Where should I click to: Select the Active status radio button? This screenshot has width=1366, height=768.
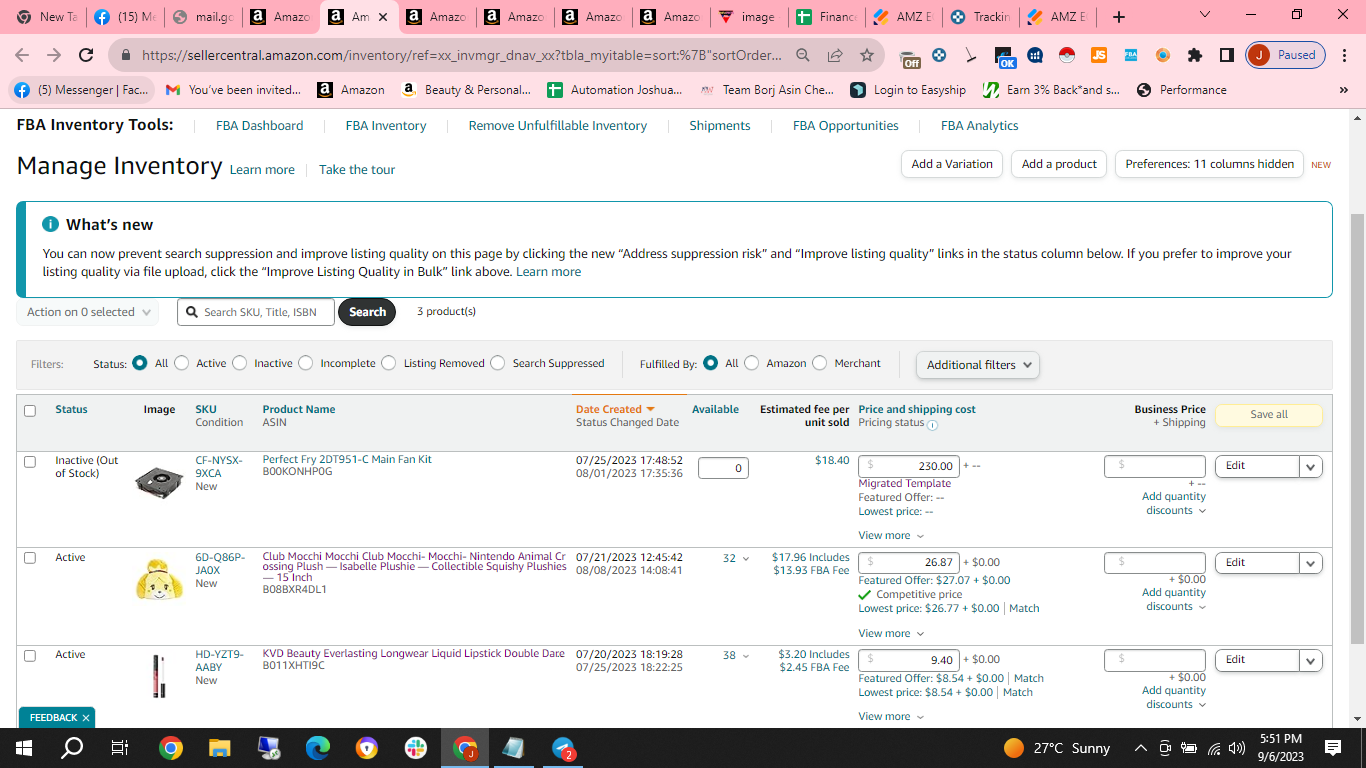click(x=181, y=363)
